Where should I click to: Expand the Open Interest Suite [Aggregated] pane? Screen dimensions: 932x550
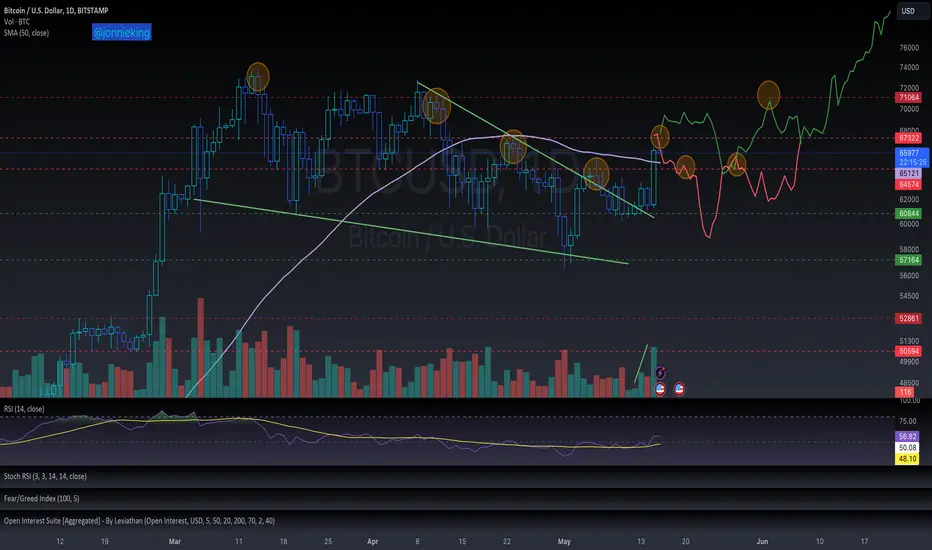[x=139, y=521]
